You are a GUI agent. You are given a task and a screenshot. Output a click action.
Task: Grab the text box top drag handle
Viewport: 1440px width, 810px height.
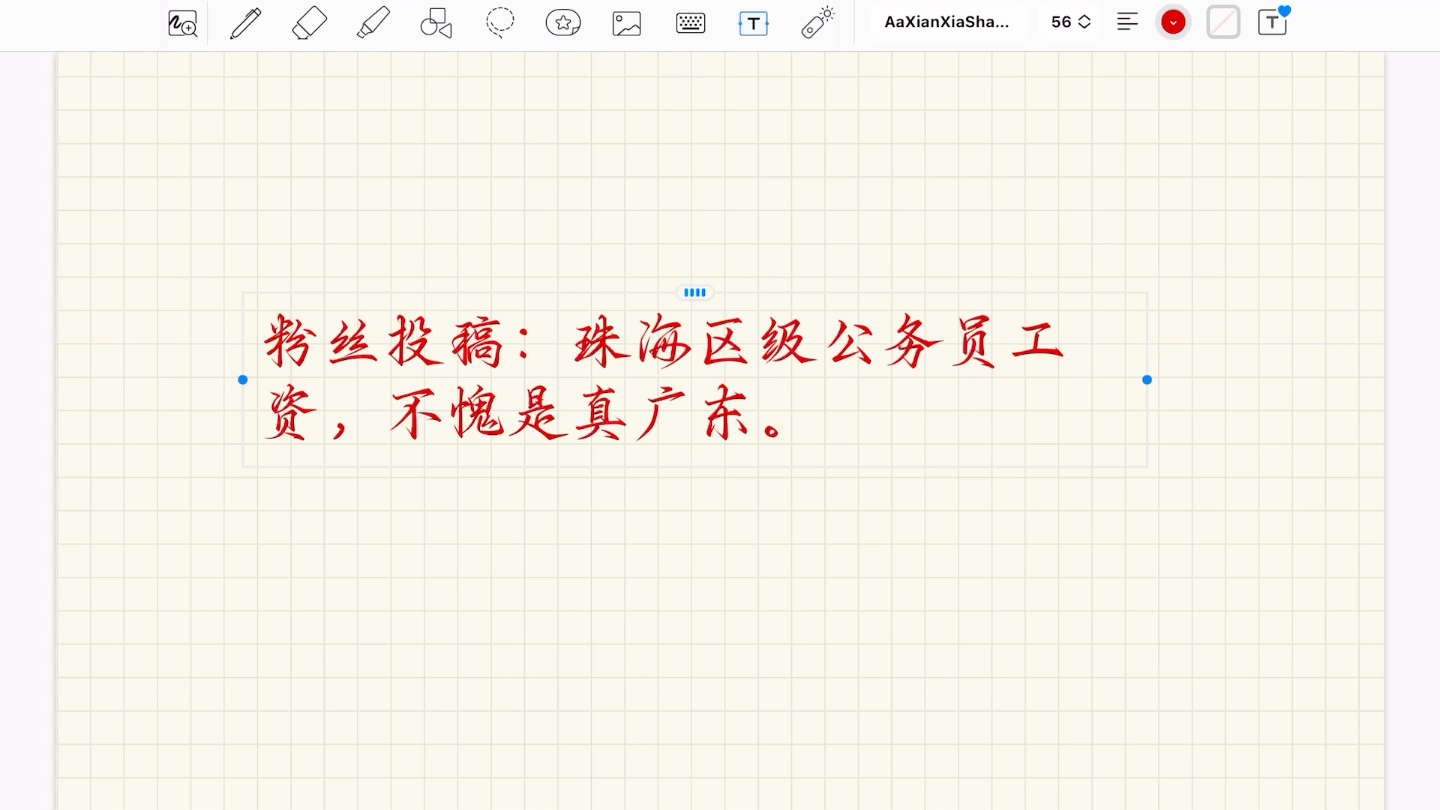pyautogui.click(x=695, y=293)
